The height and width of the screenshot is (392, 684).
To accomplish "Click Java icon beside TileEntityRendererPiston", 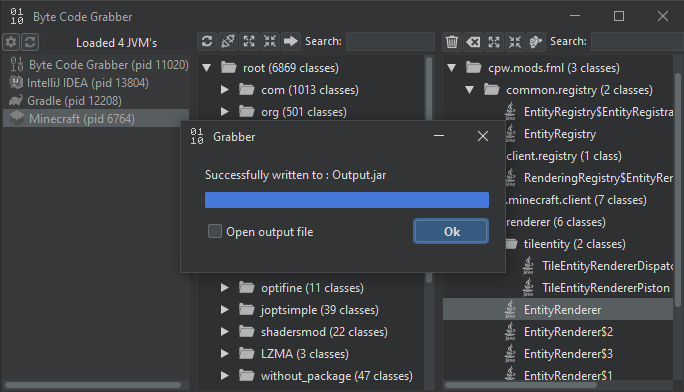I will click(x=528, y=287).
